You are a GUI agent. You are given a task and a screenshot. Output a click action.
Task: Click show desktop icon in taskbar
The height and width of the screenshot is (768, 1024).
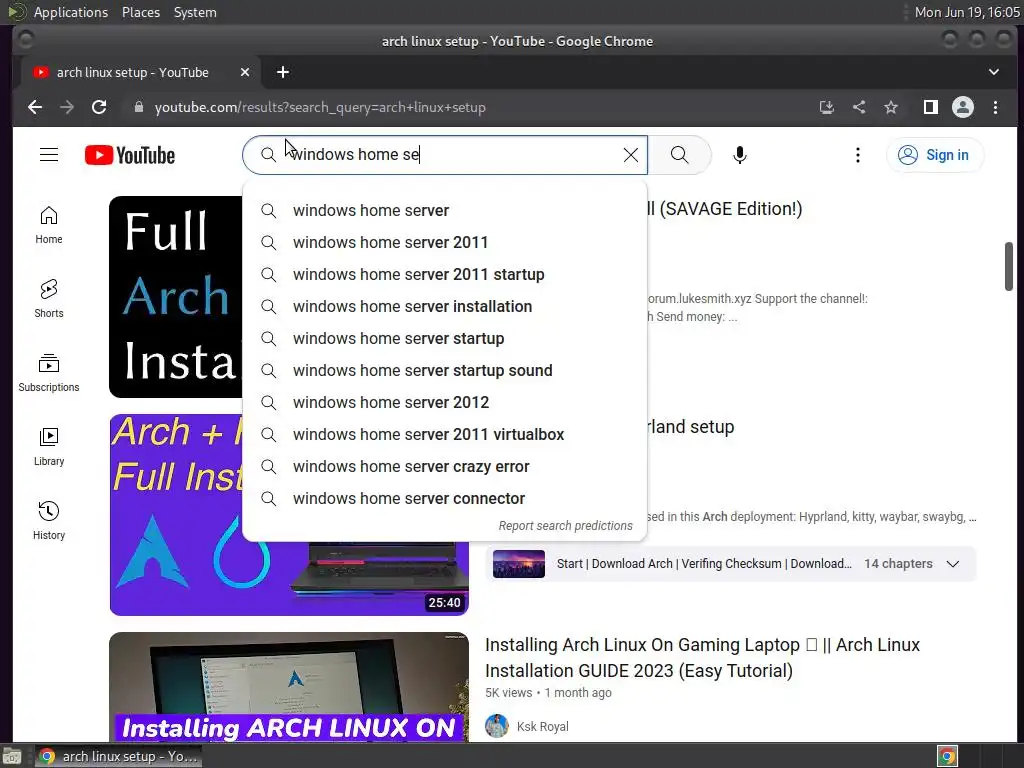[x=12, y=756]
